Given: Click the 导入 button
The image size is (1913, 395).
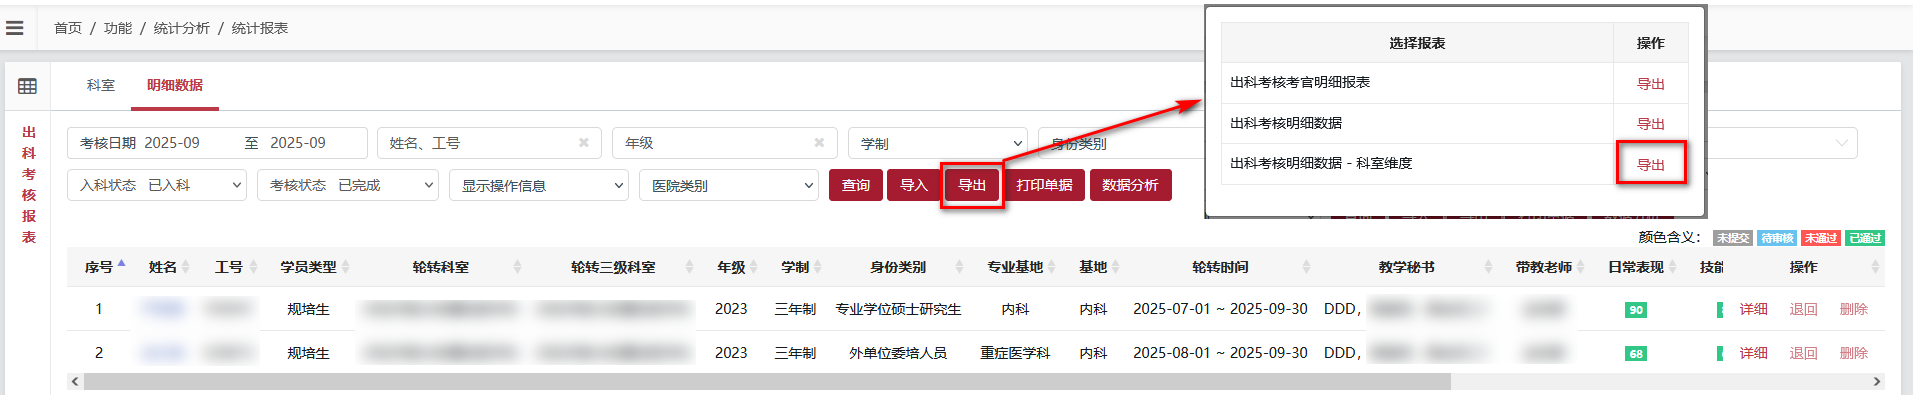Looking at the screenshot, I should (x=914, y=185).
